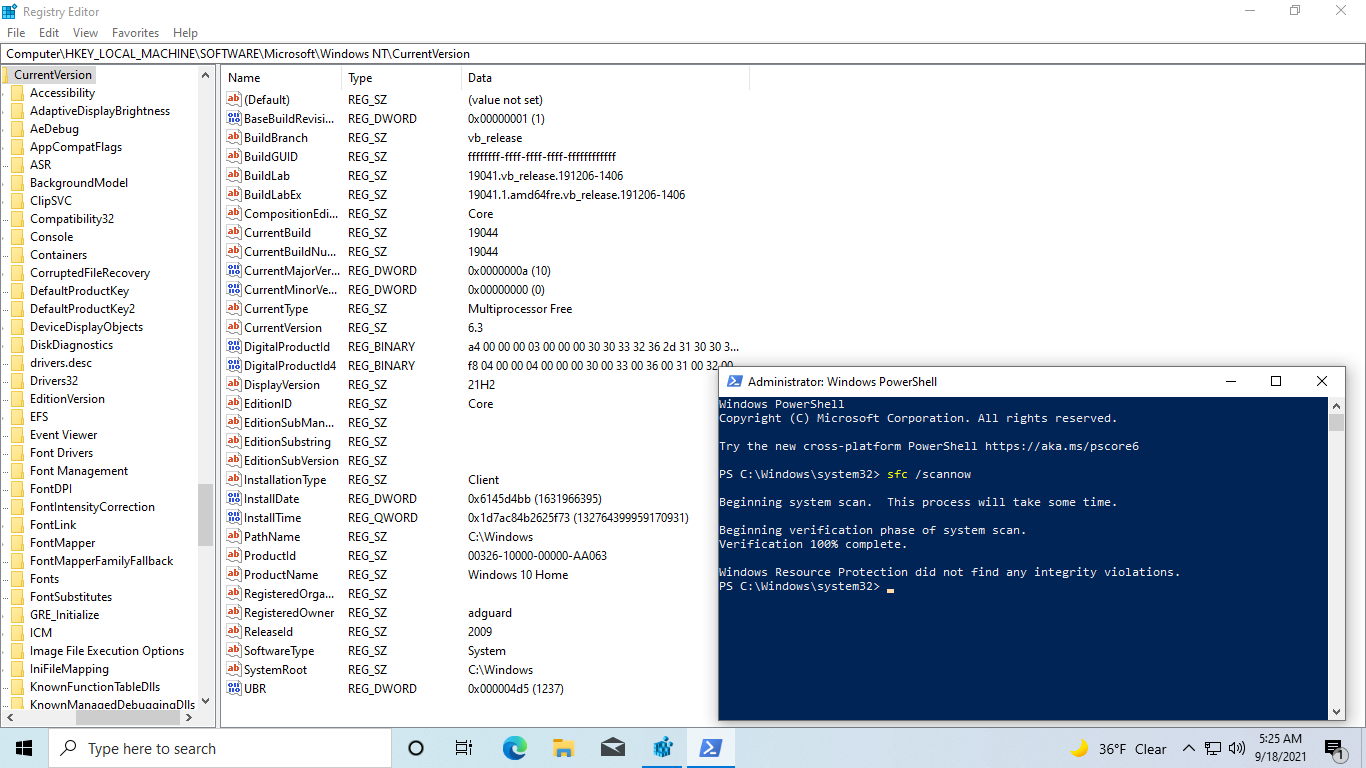1366x768 pixels.
Task: Select the FontSubstitutes key
Action: pyautogui.click(x=71, y=597)
